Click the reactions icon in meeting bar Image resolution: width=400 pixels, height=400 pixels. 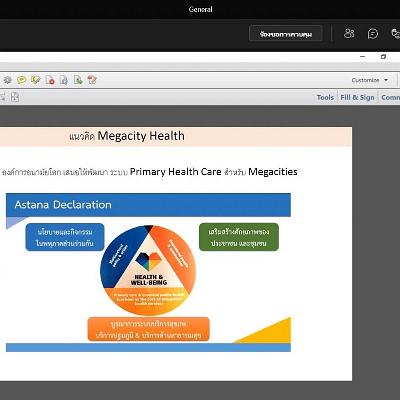tap(396, 34)
